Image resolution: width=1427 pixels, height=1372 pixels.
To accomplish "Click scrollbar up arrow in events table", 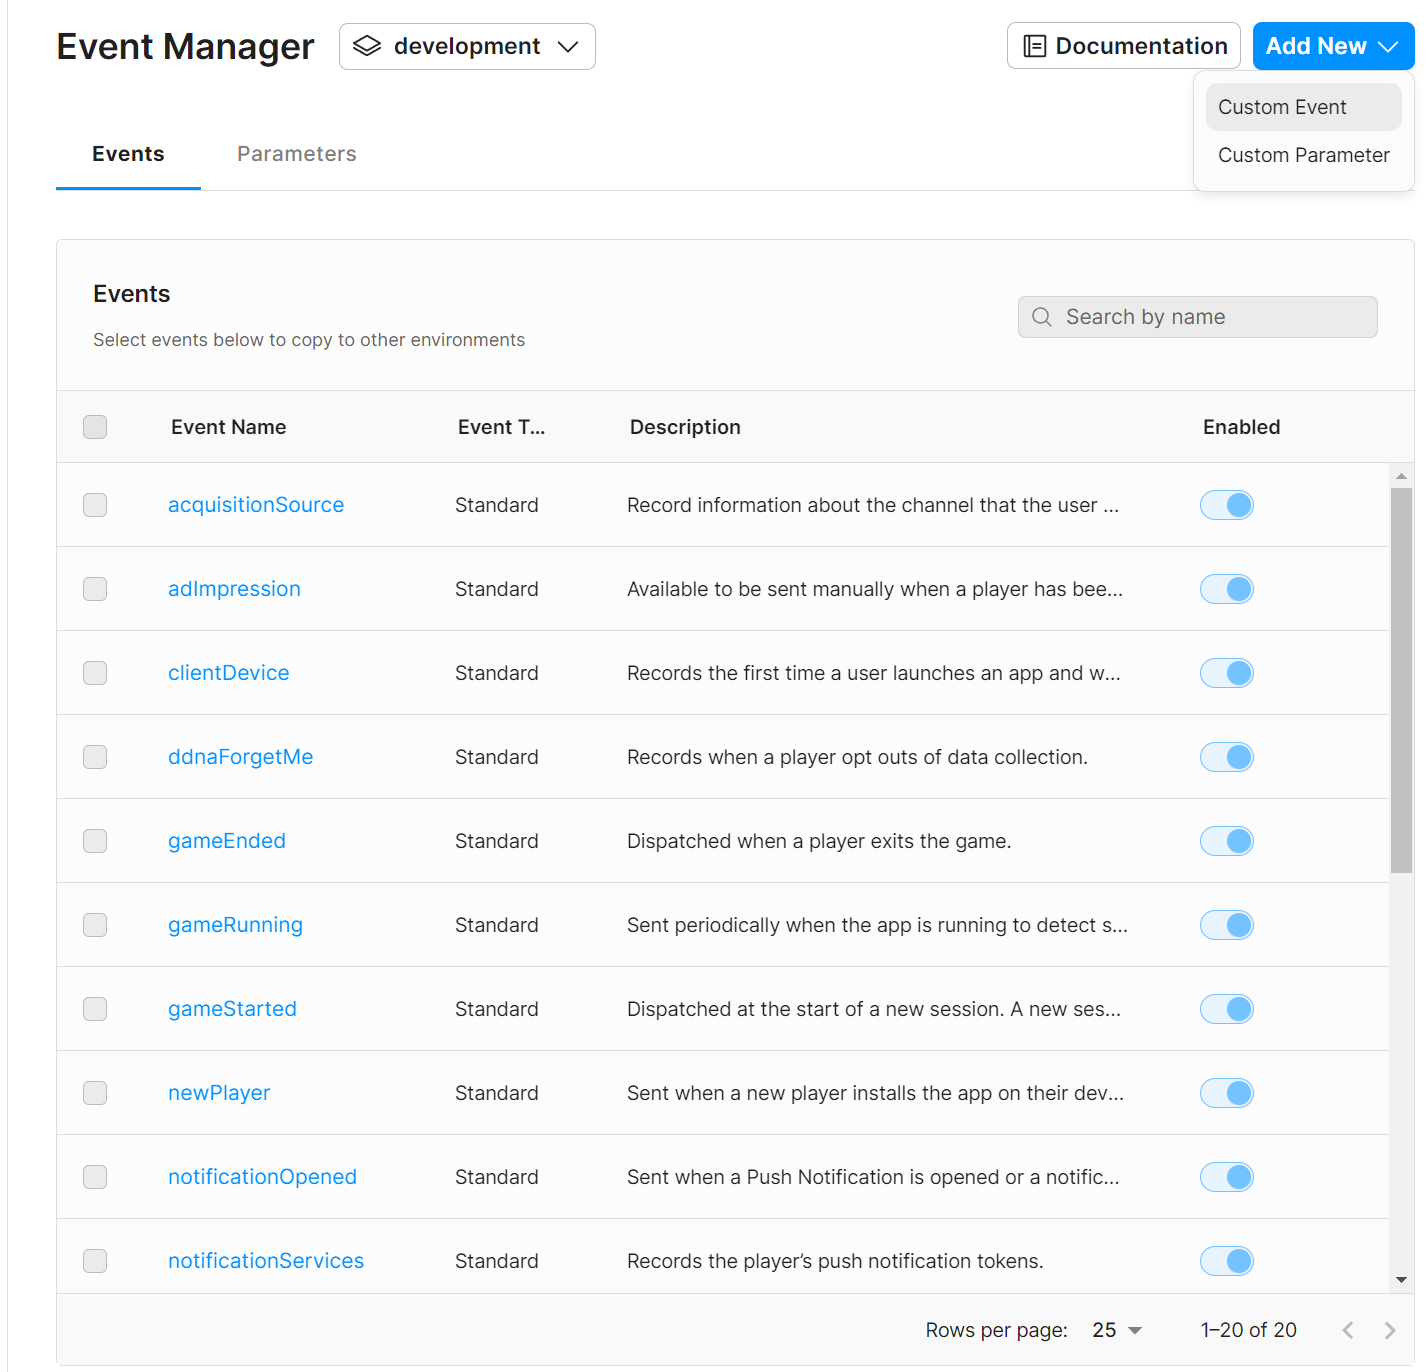I will pos(1401,476).
